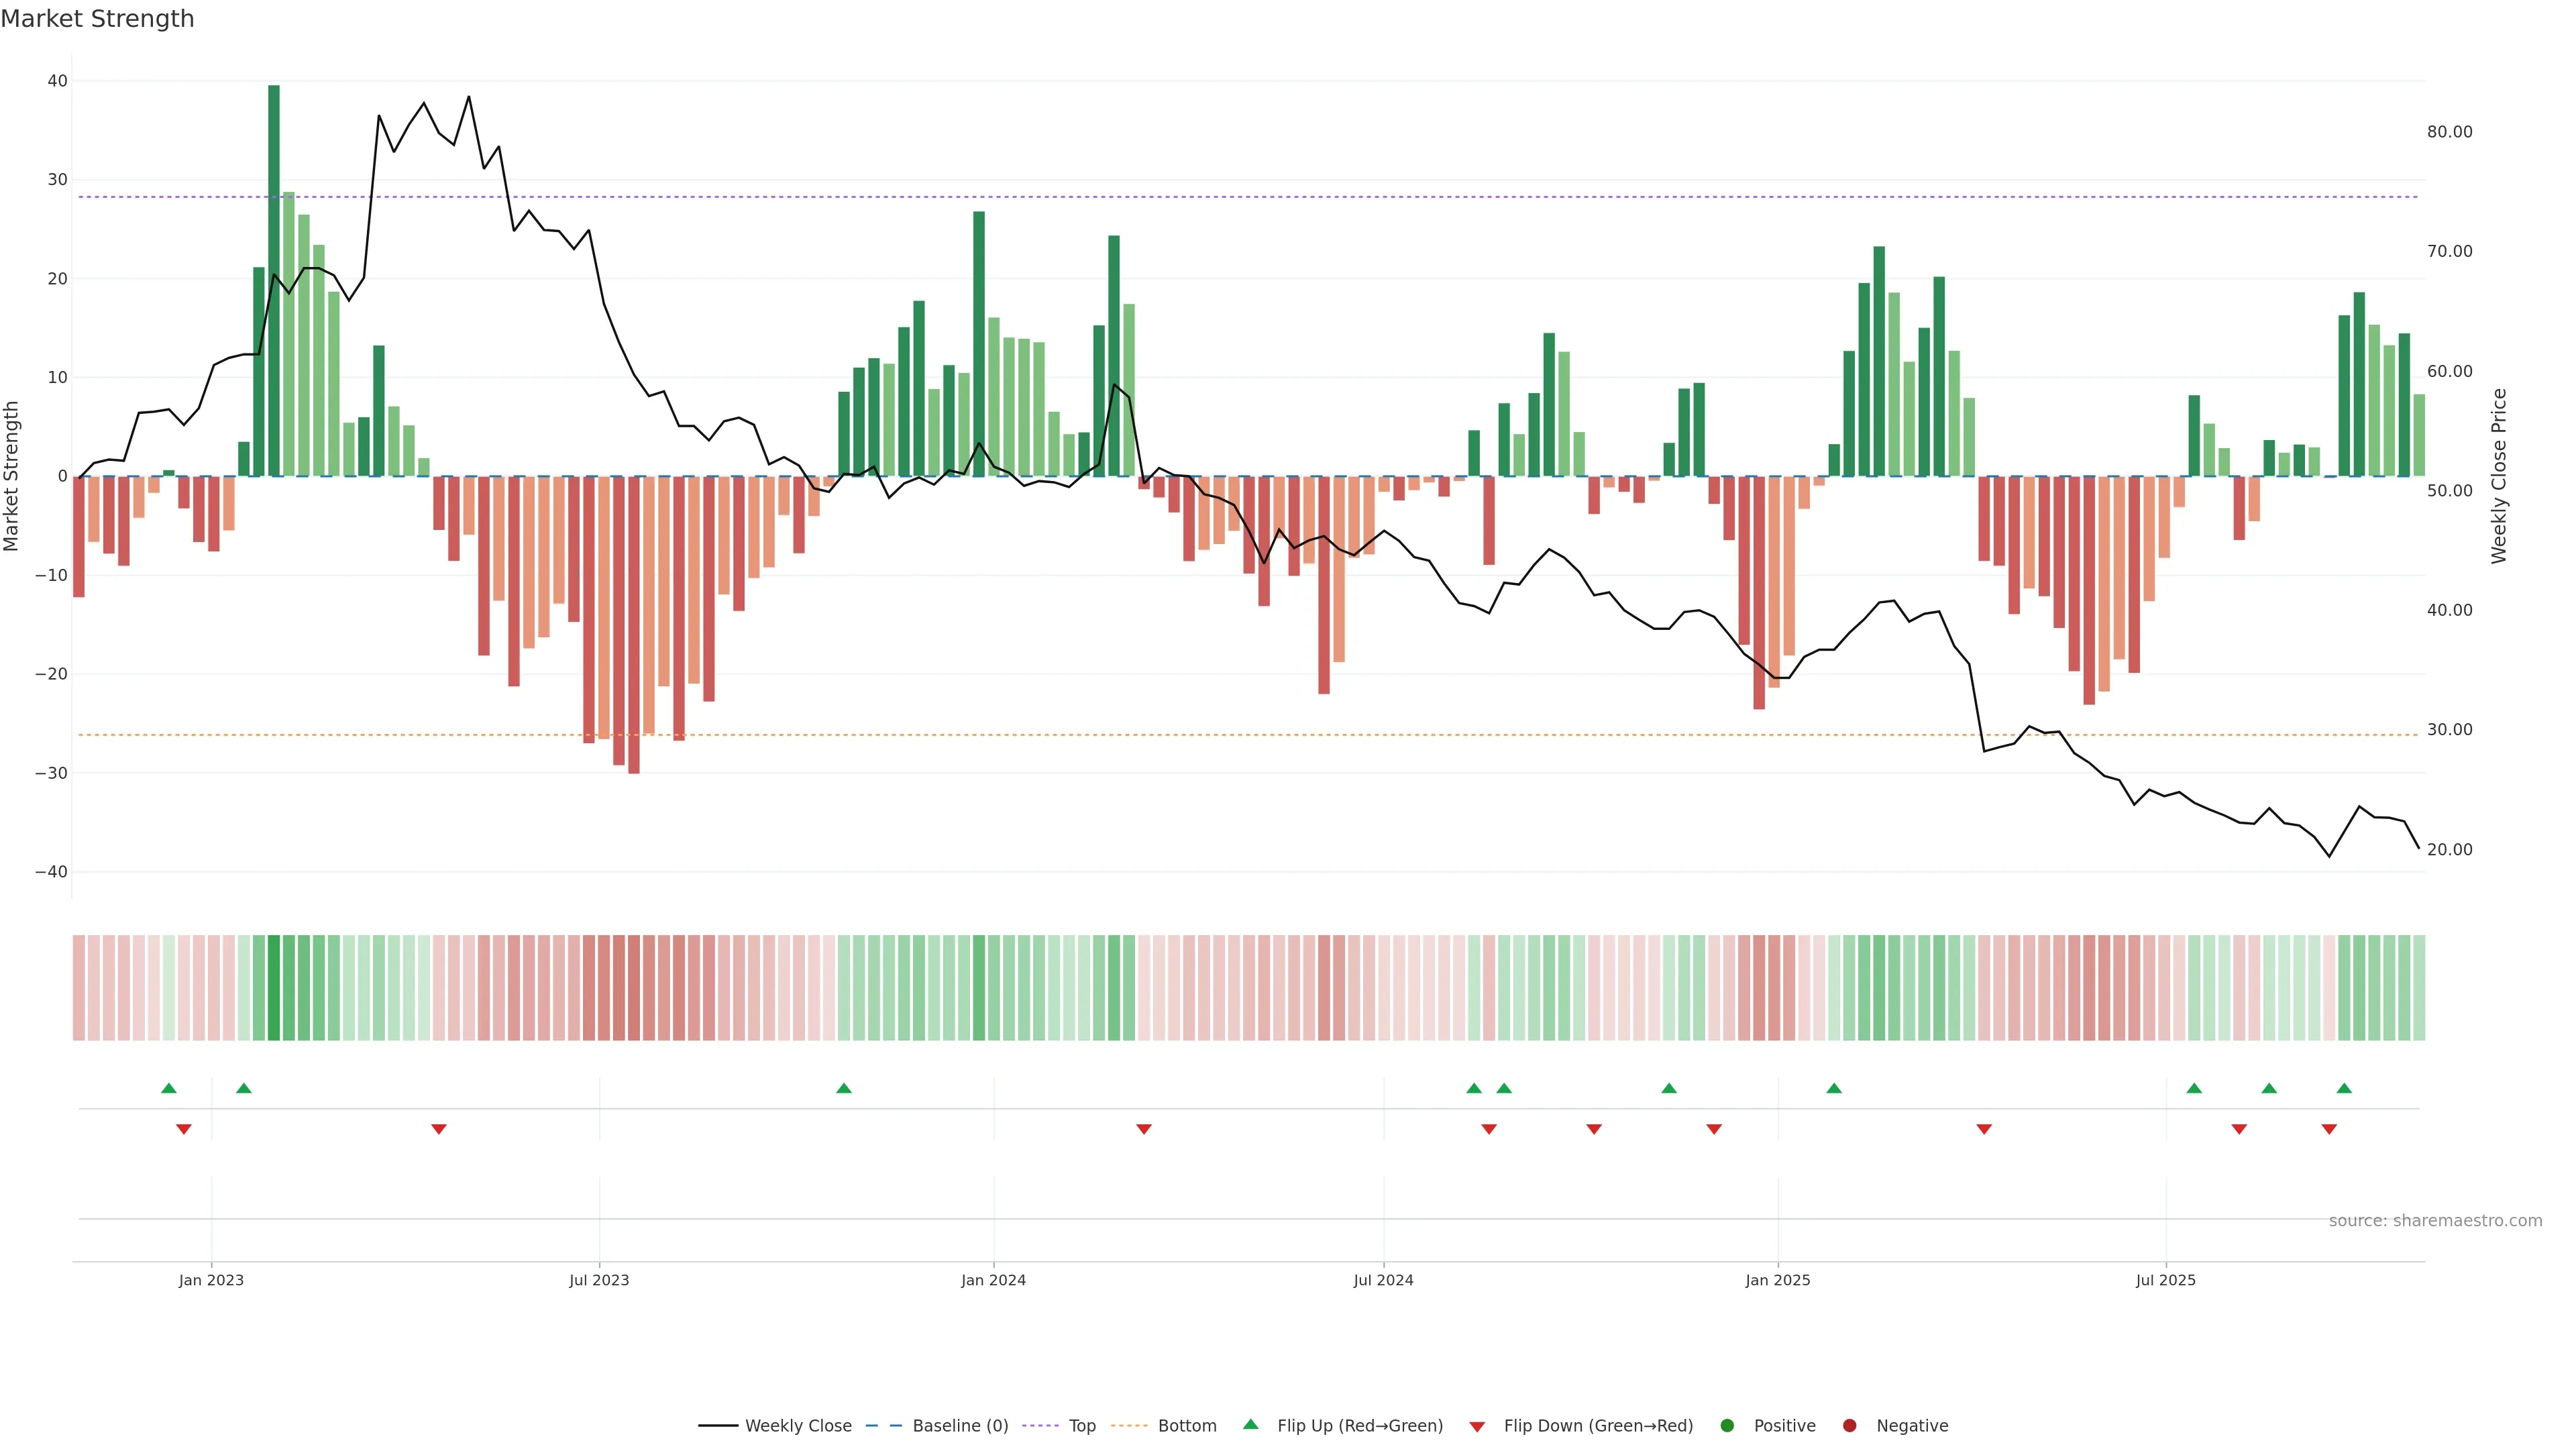
Task: Click Flip Up (Red→Green) legend triangle icon
Action: 1250,1425
